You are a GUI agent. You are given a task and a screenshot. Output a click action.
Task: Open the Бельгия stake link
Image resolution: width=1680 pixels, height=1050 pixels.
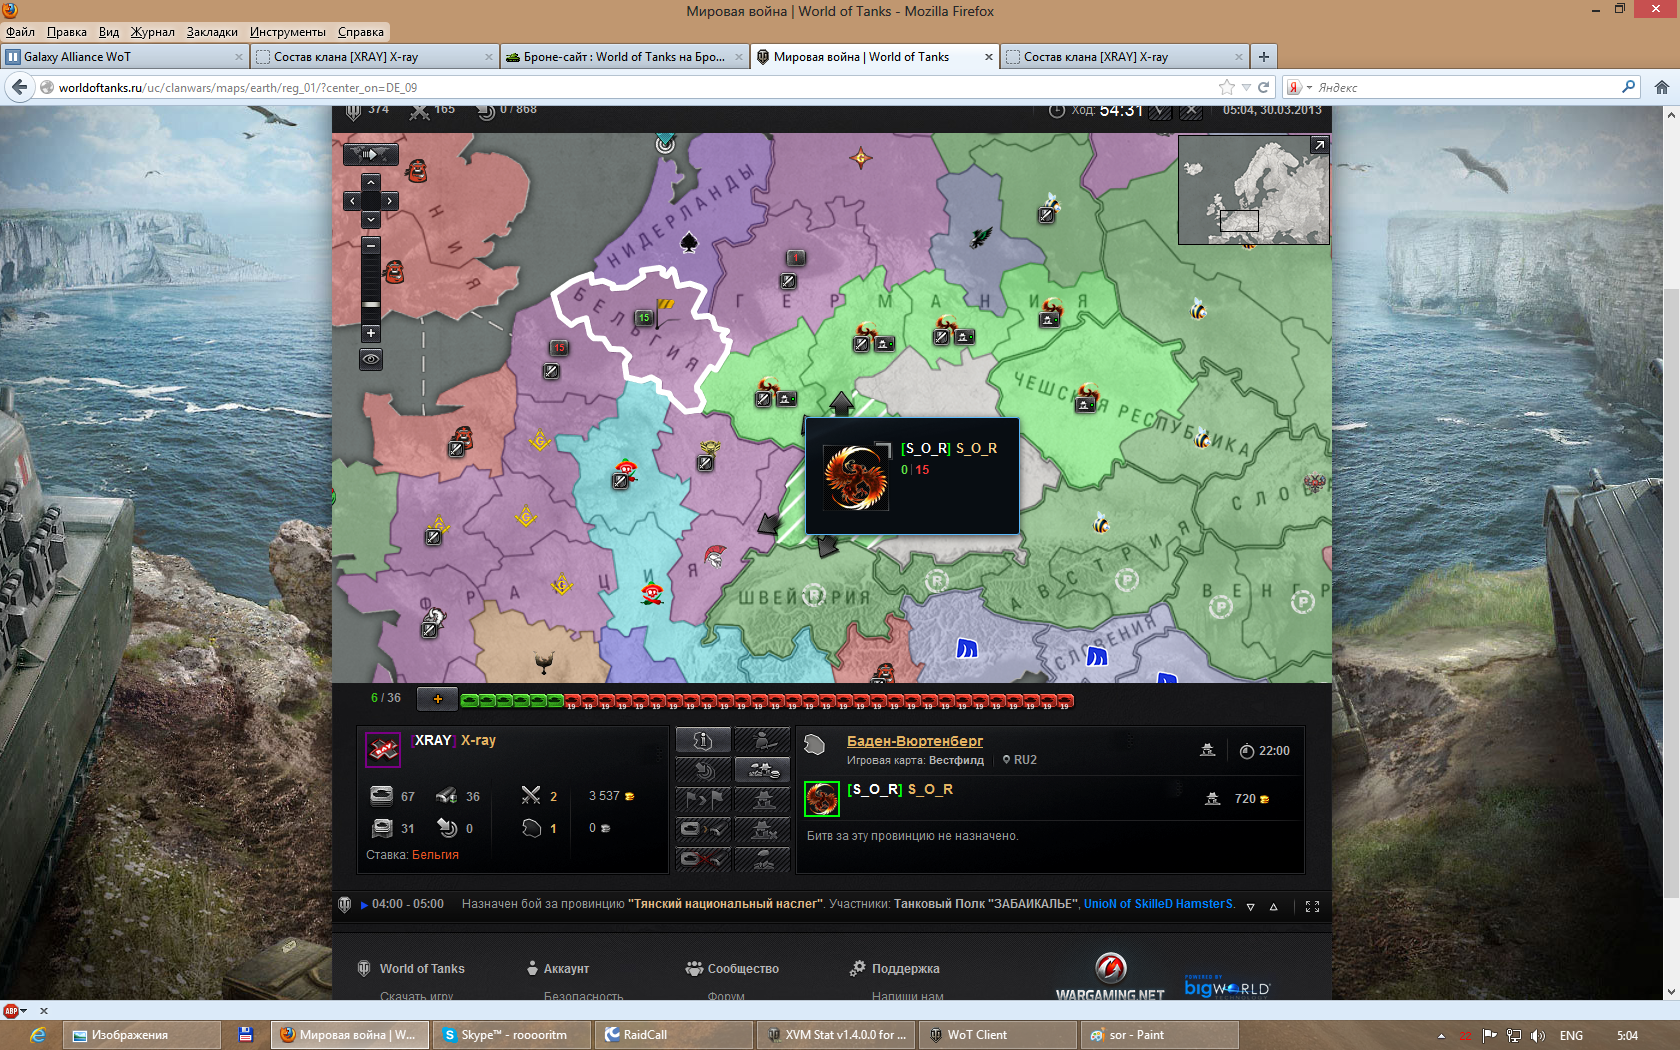click(x=435, y=855)
